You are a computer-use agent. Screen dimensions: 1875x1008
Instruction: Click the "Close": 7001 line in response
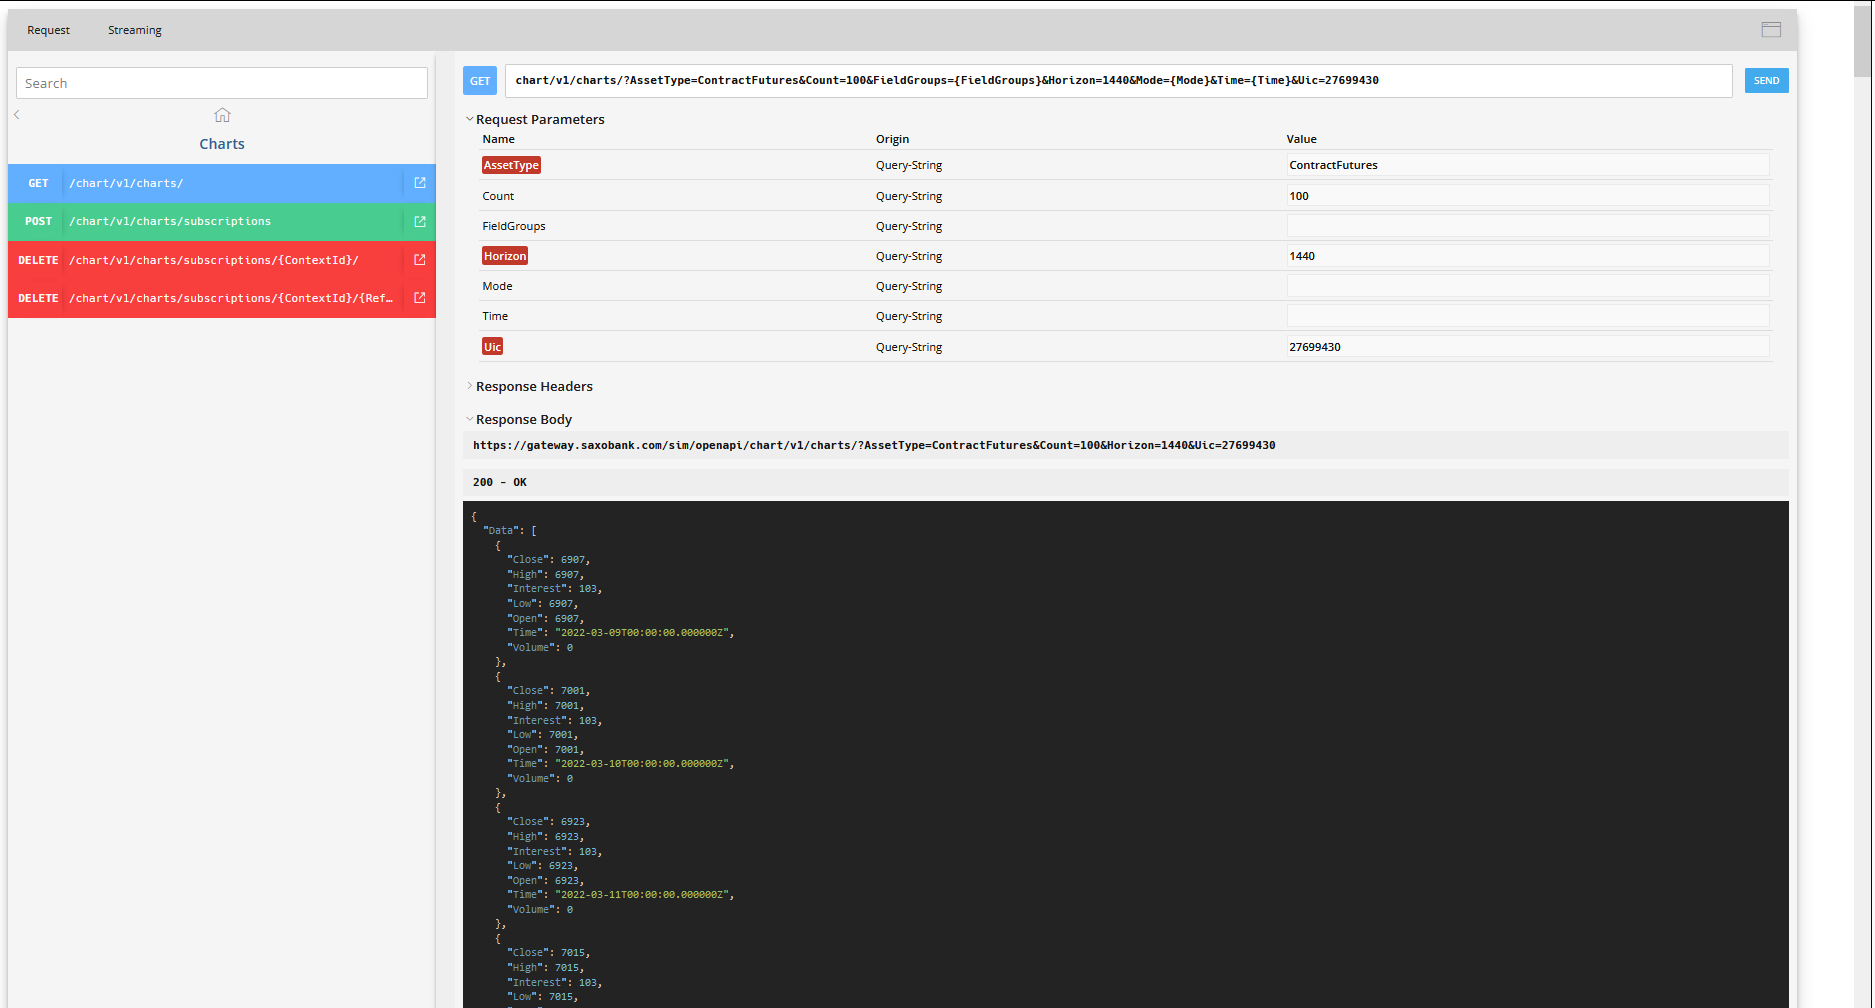[548, 691]
